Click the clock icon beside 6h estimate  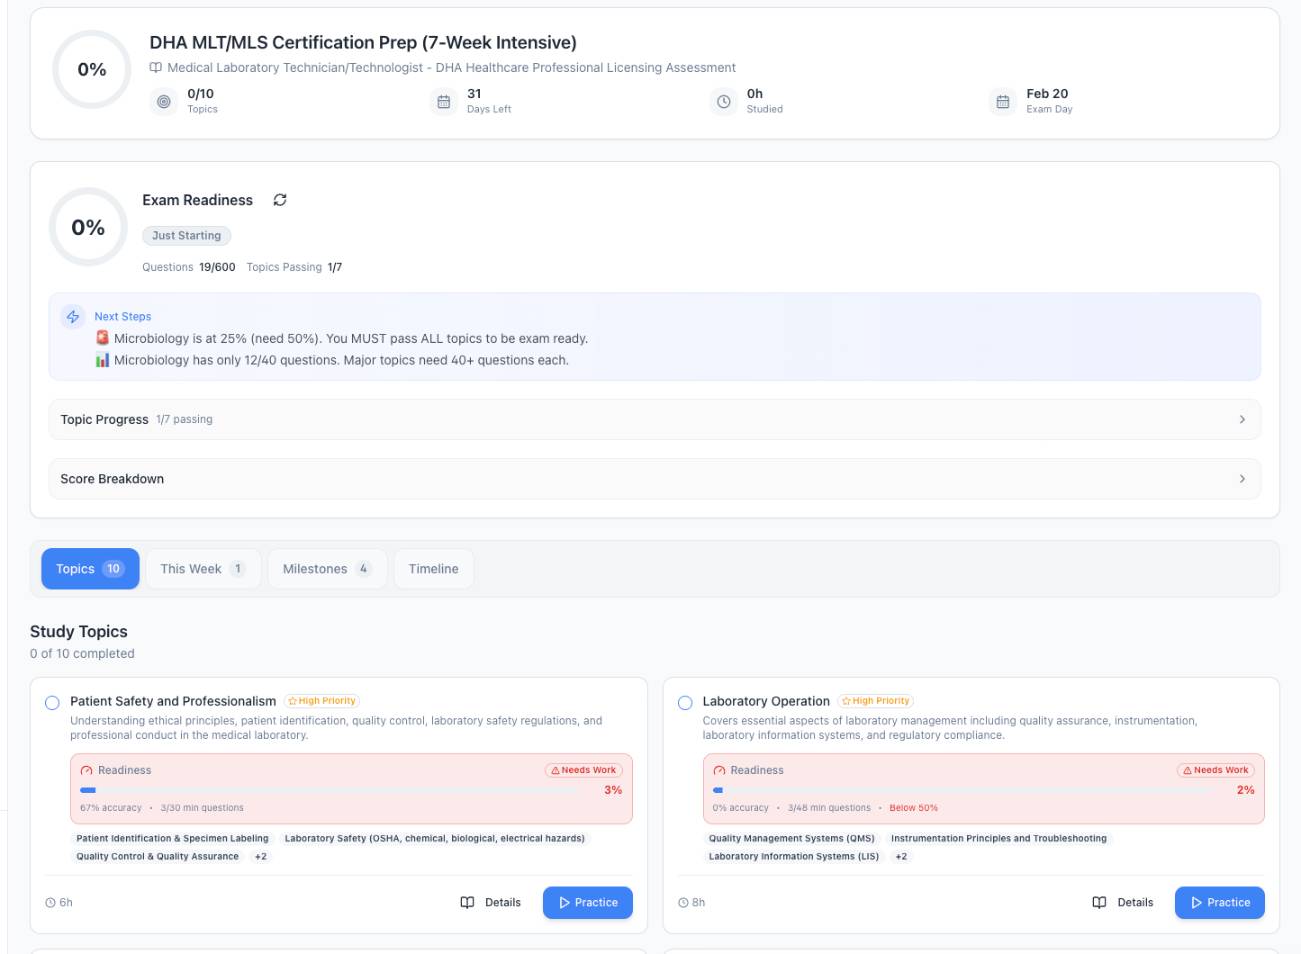pyautogui.click(x=50, y=903)
